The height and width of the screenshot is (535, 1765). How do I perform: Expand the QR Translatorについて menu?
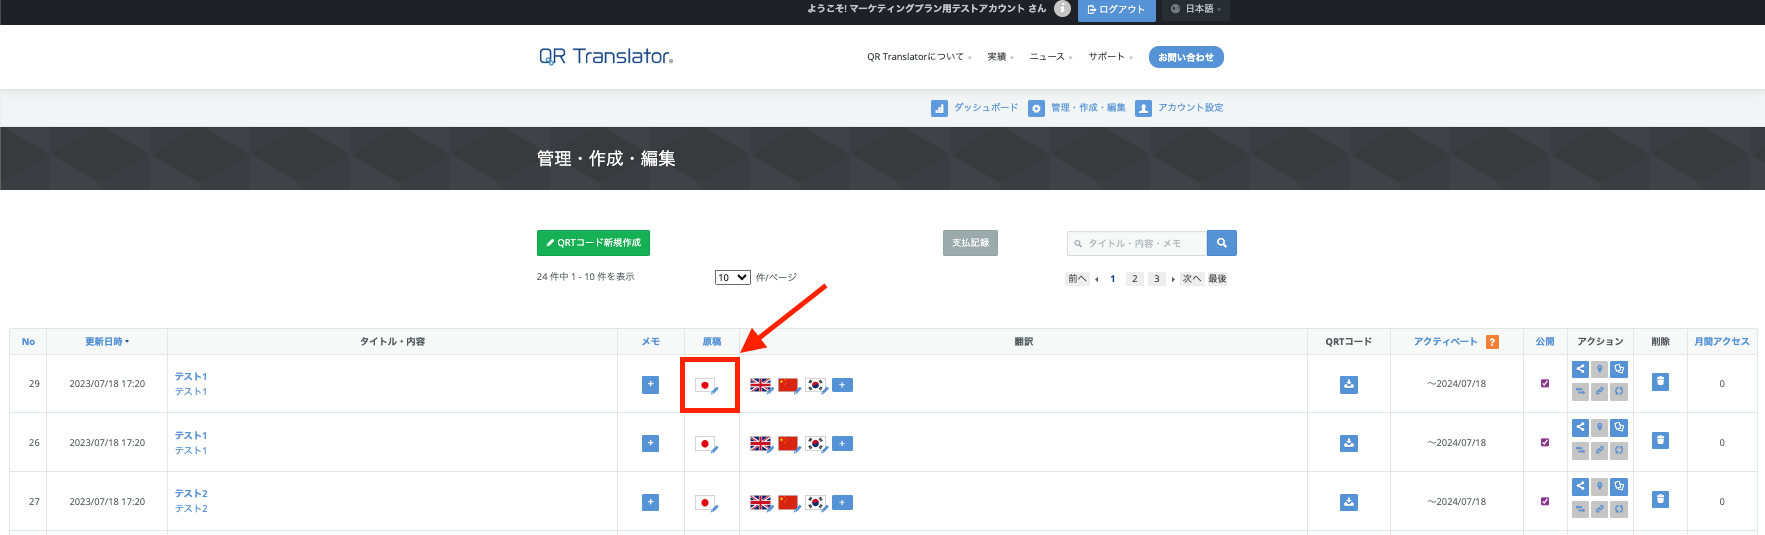pos(919,57)
